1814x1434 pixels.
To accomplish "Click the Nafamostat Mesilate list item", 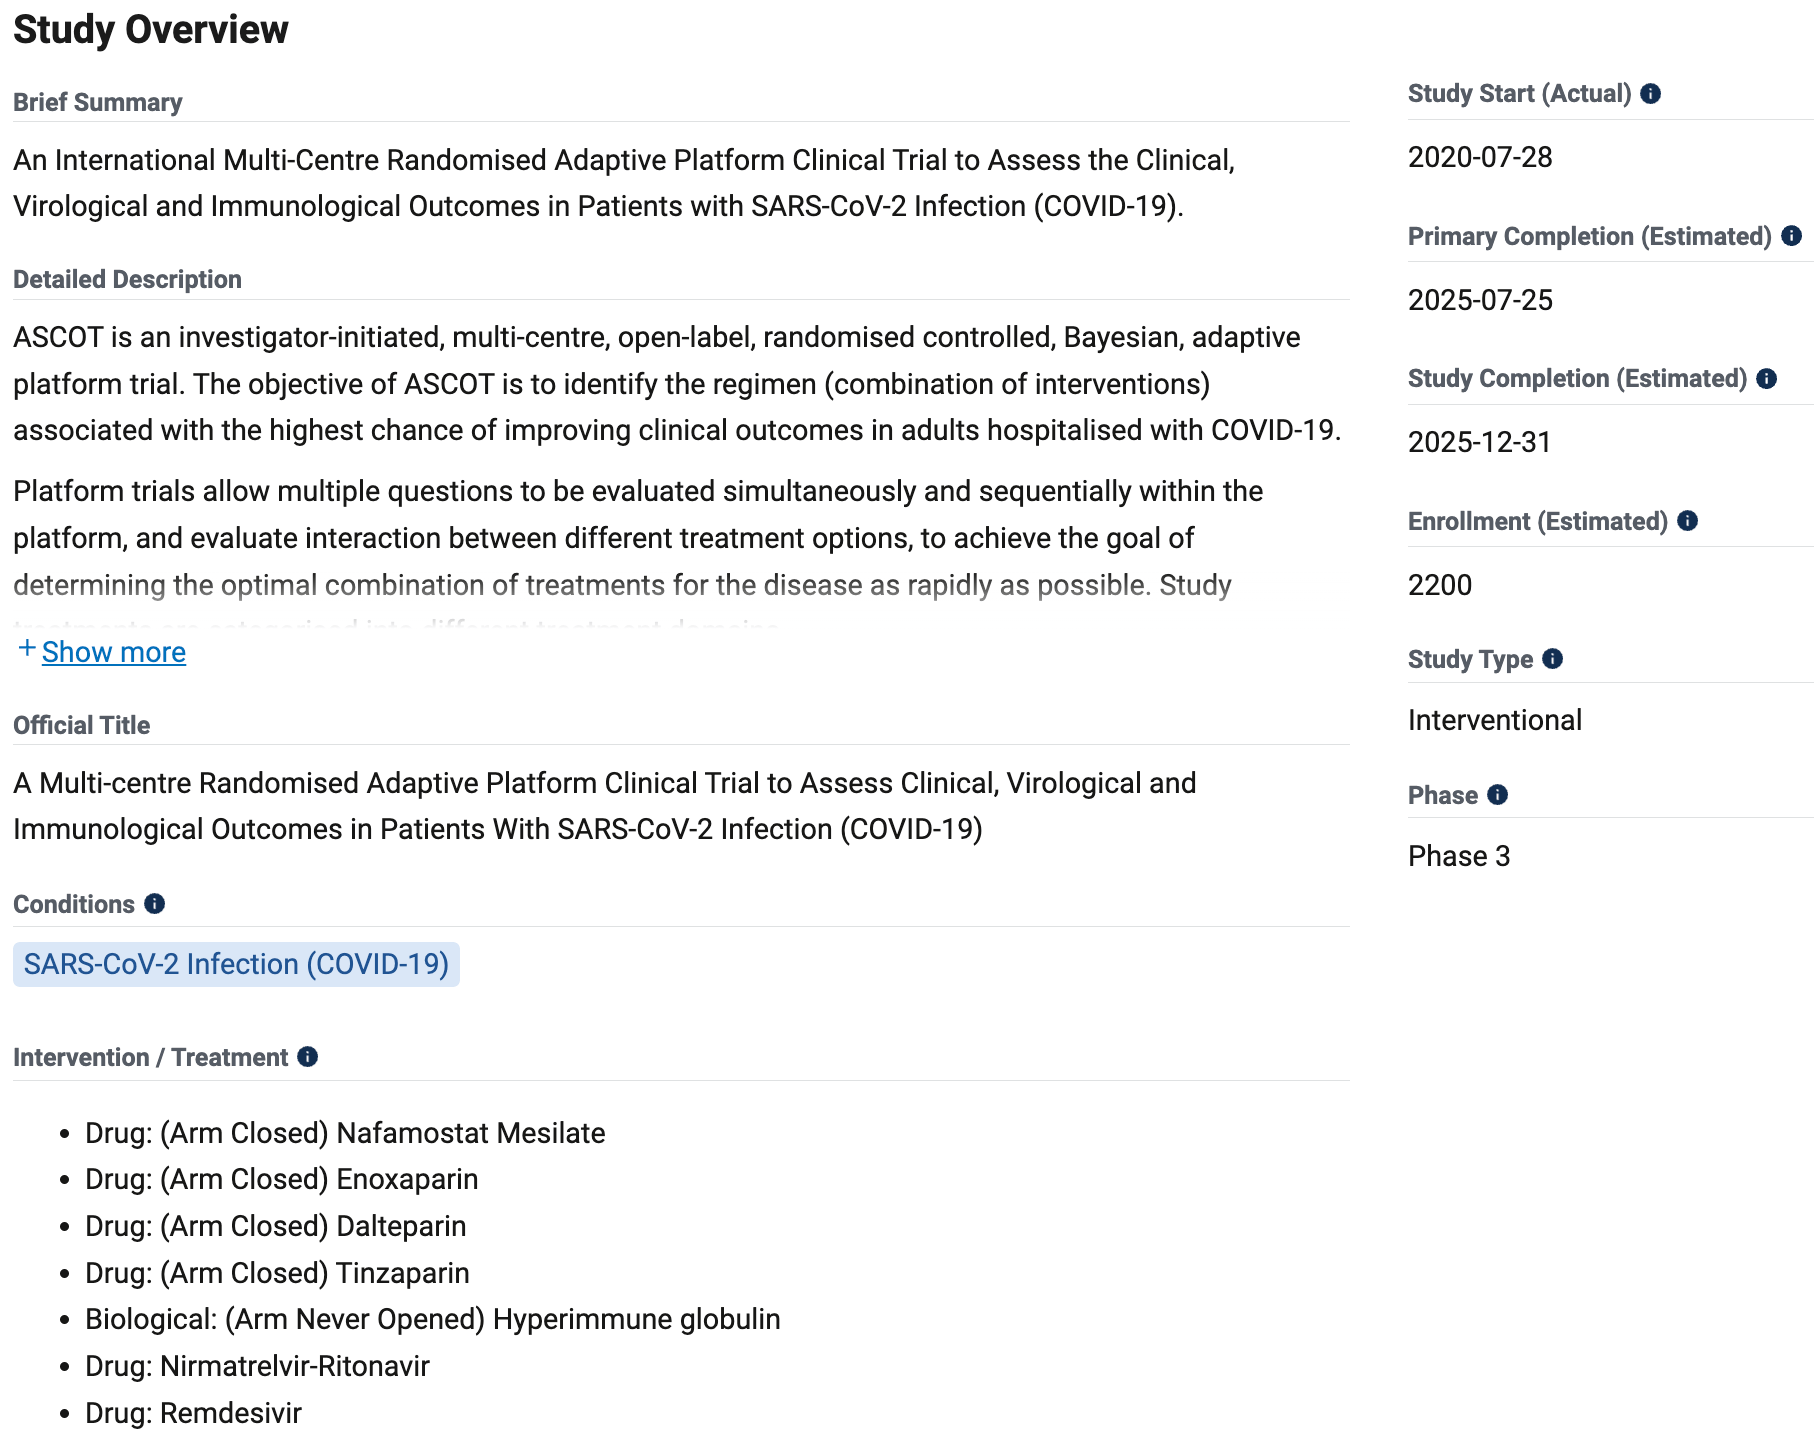I will click(345, 1133).
